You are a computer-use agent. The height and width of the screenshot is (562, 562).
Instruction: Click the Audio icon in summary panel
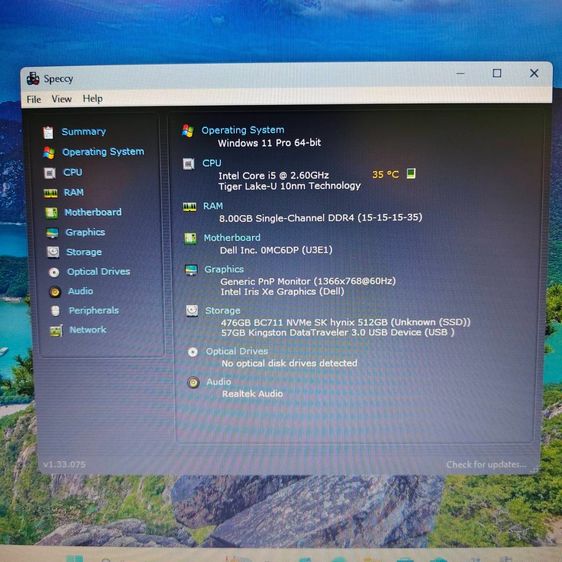tap(194, 382)
